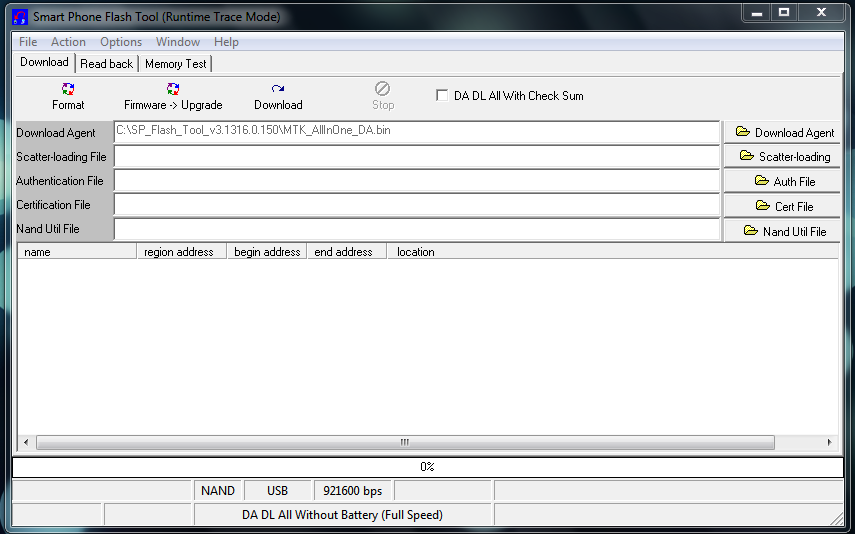Click the location column header
Screen dimensions: 855x534
coord(612,251)
